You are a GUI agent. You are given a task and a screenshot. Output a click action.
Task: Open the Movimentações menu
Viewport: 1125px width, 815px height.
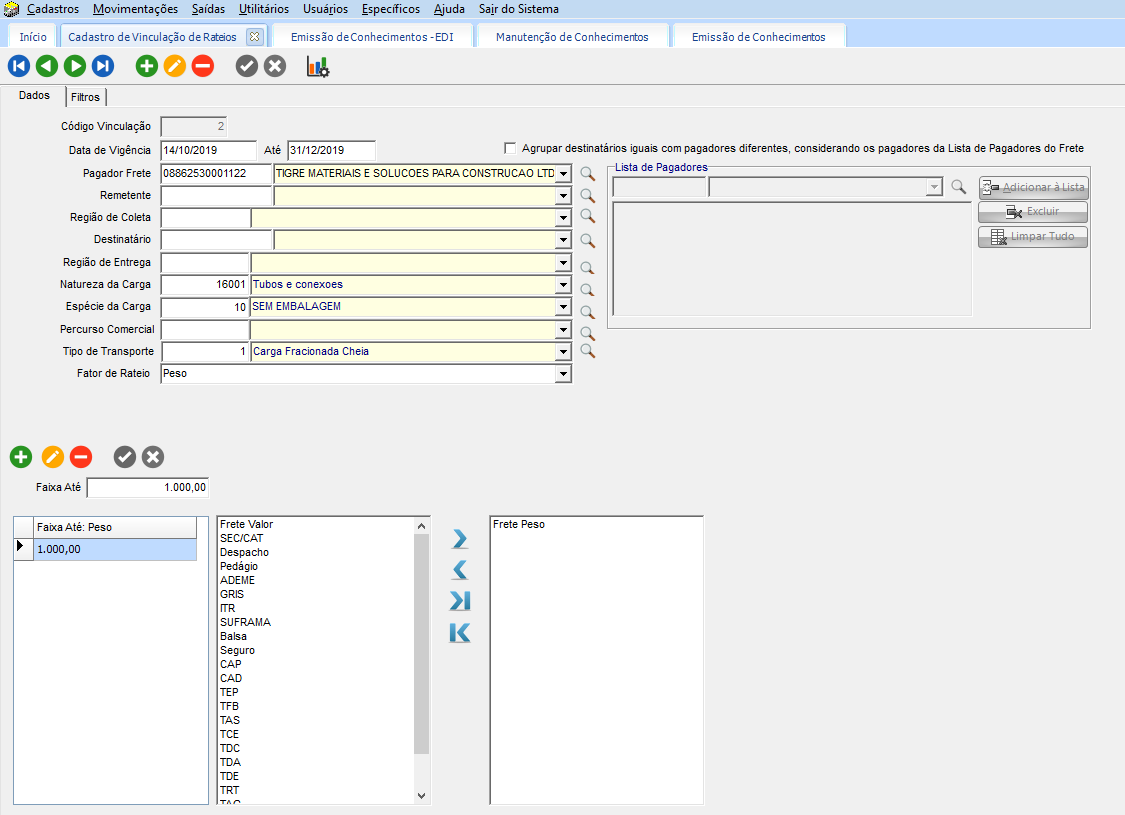[135, 9]
